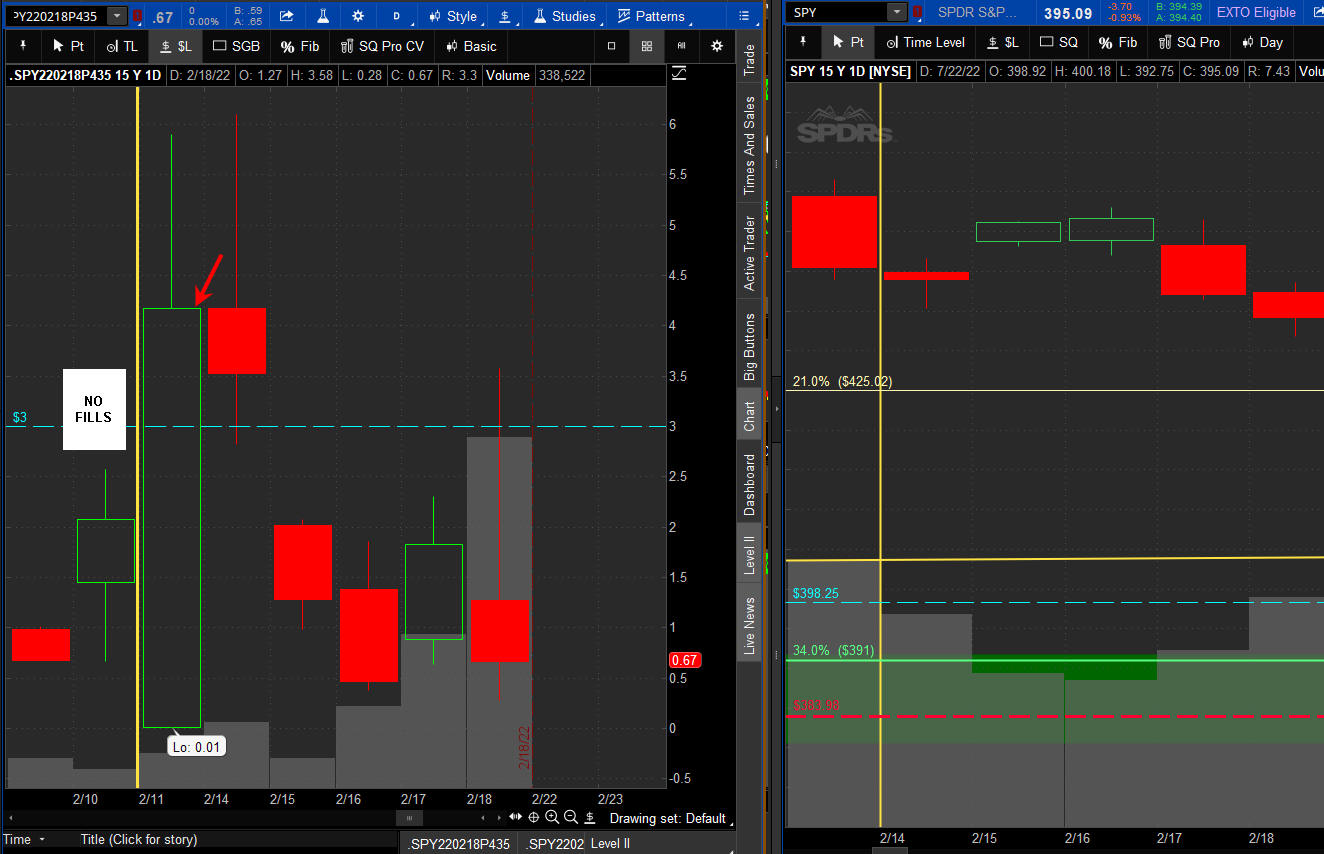Pin the left chart drawing toolbar

click(21, 46)
